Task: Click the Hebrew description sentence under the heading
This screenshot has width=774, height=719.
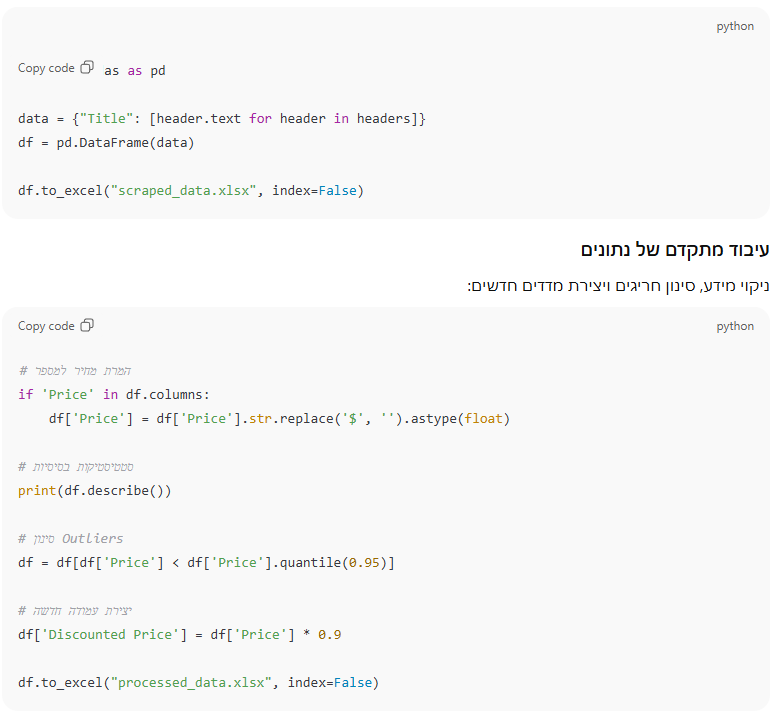Action: tap(618, 287)
